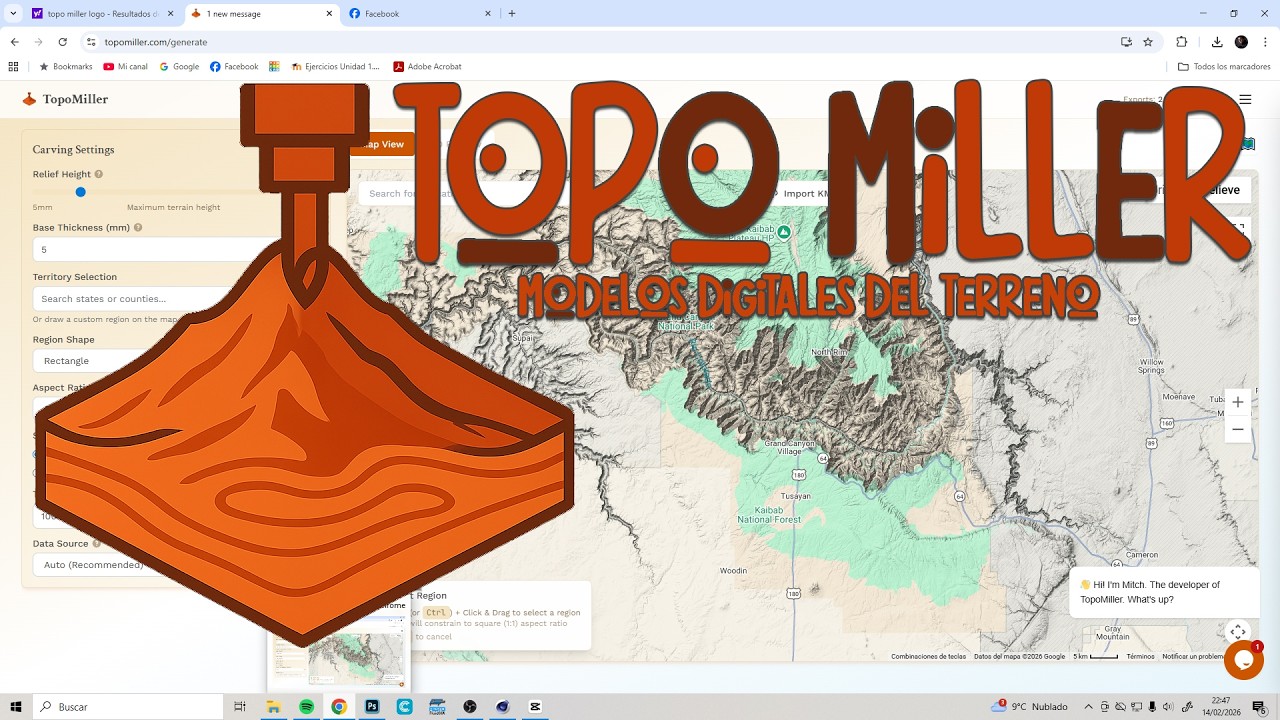1280x720 pixels.
Task: Go back in browser history
Action: tap(14, 42)
